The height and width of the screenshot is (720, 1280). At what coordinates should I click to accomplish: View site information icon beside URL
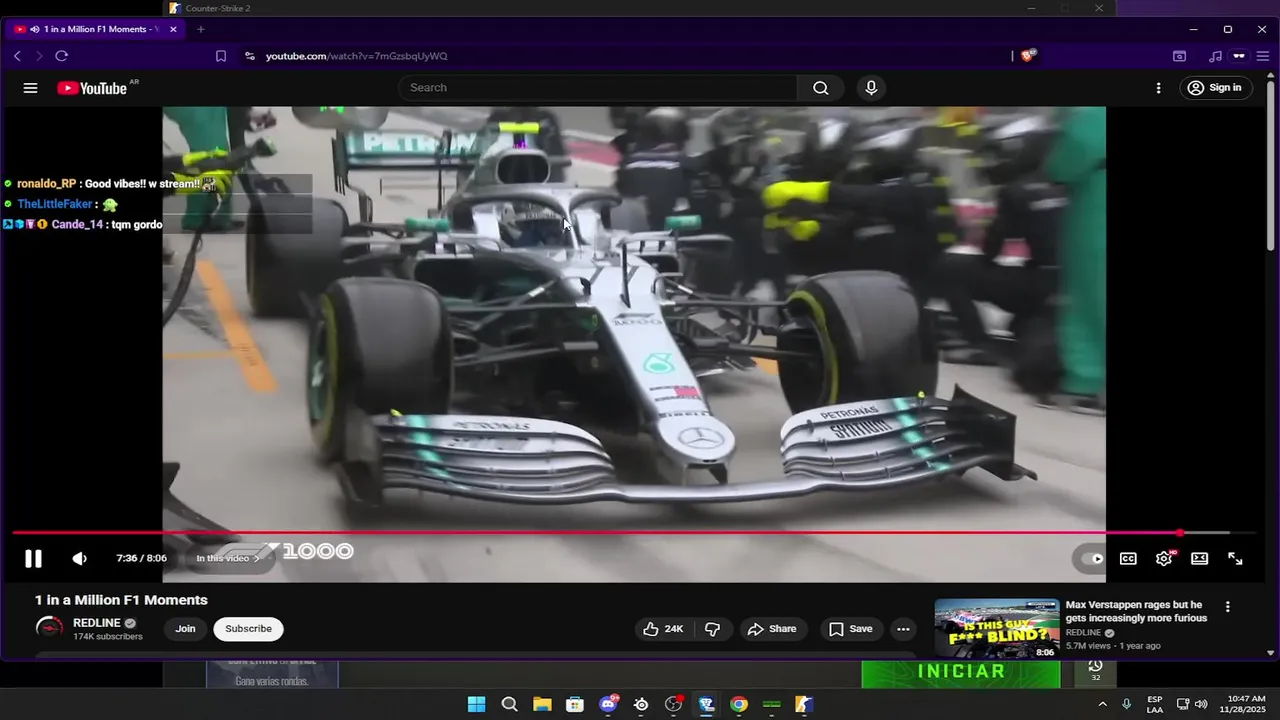(x=249, y=56)
